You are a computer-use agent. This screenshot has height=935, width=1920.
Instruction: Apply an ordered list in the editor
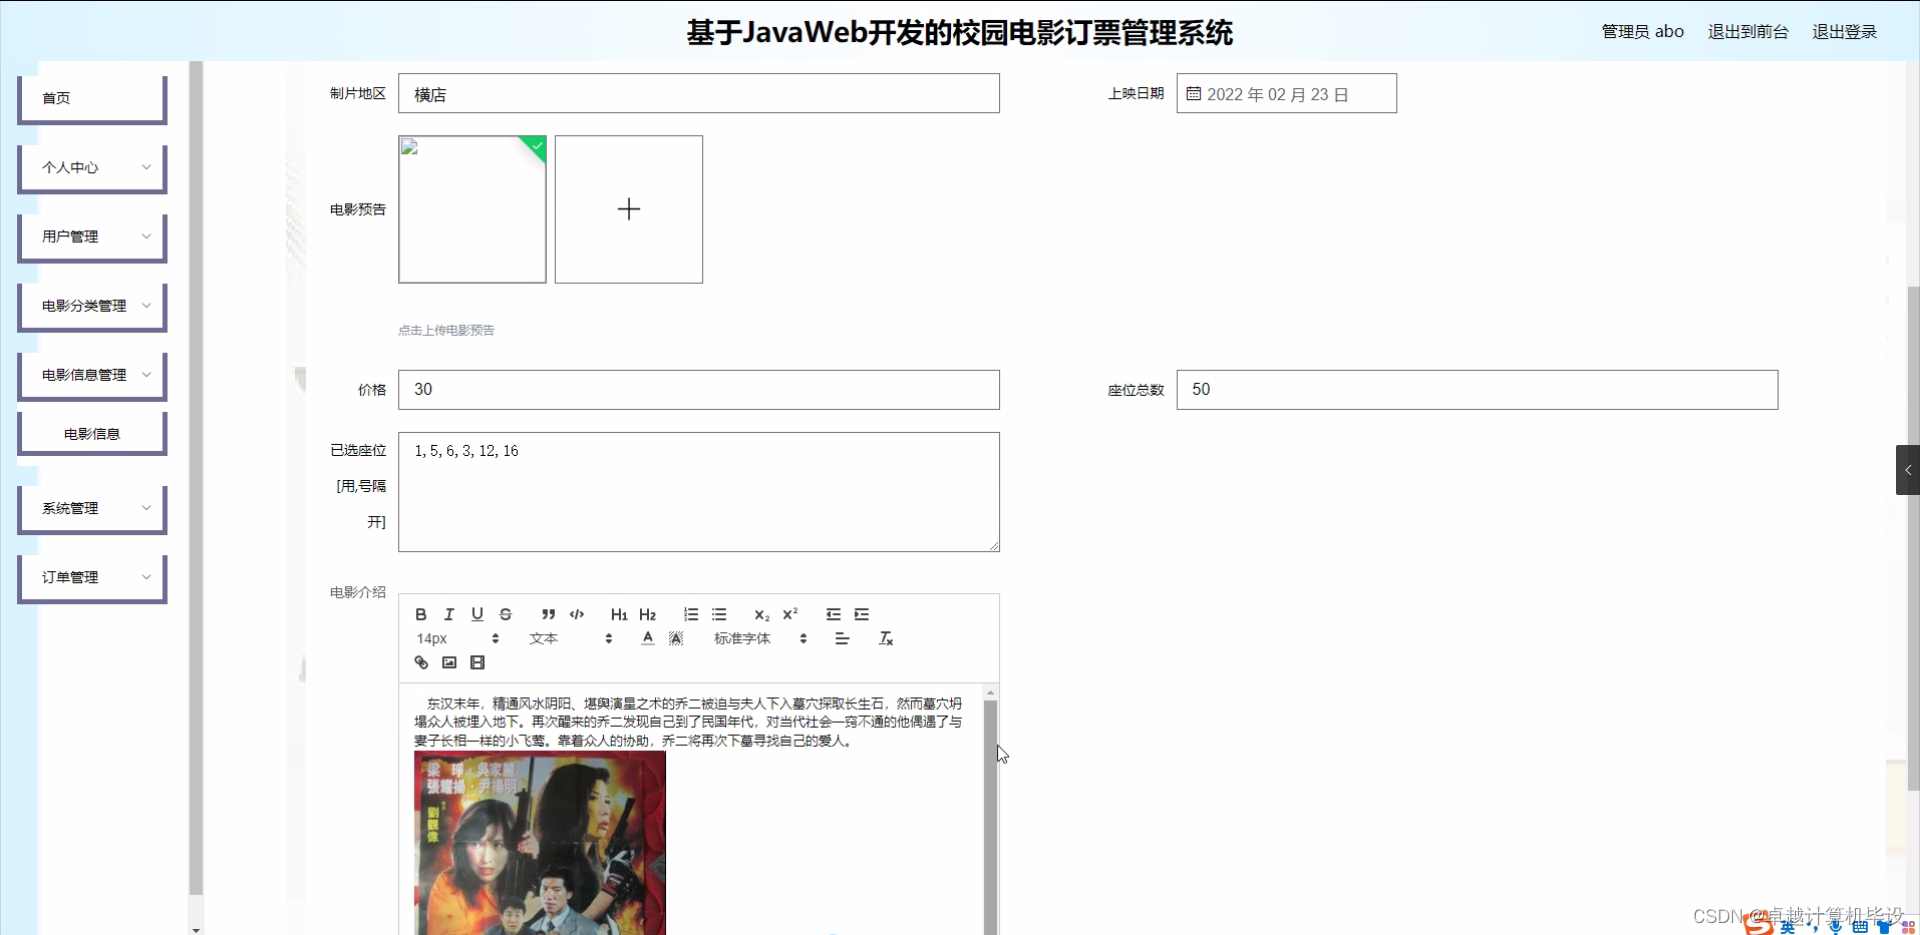[690, 614]
